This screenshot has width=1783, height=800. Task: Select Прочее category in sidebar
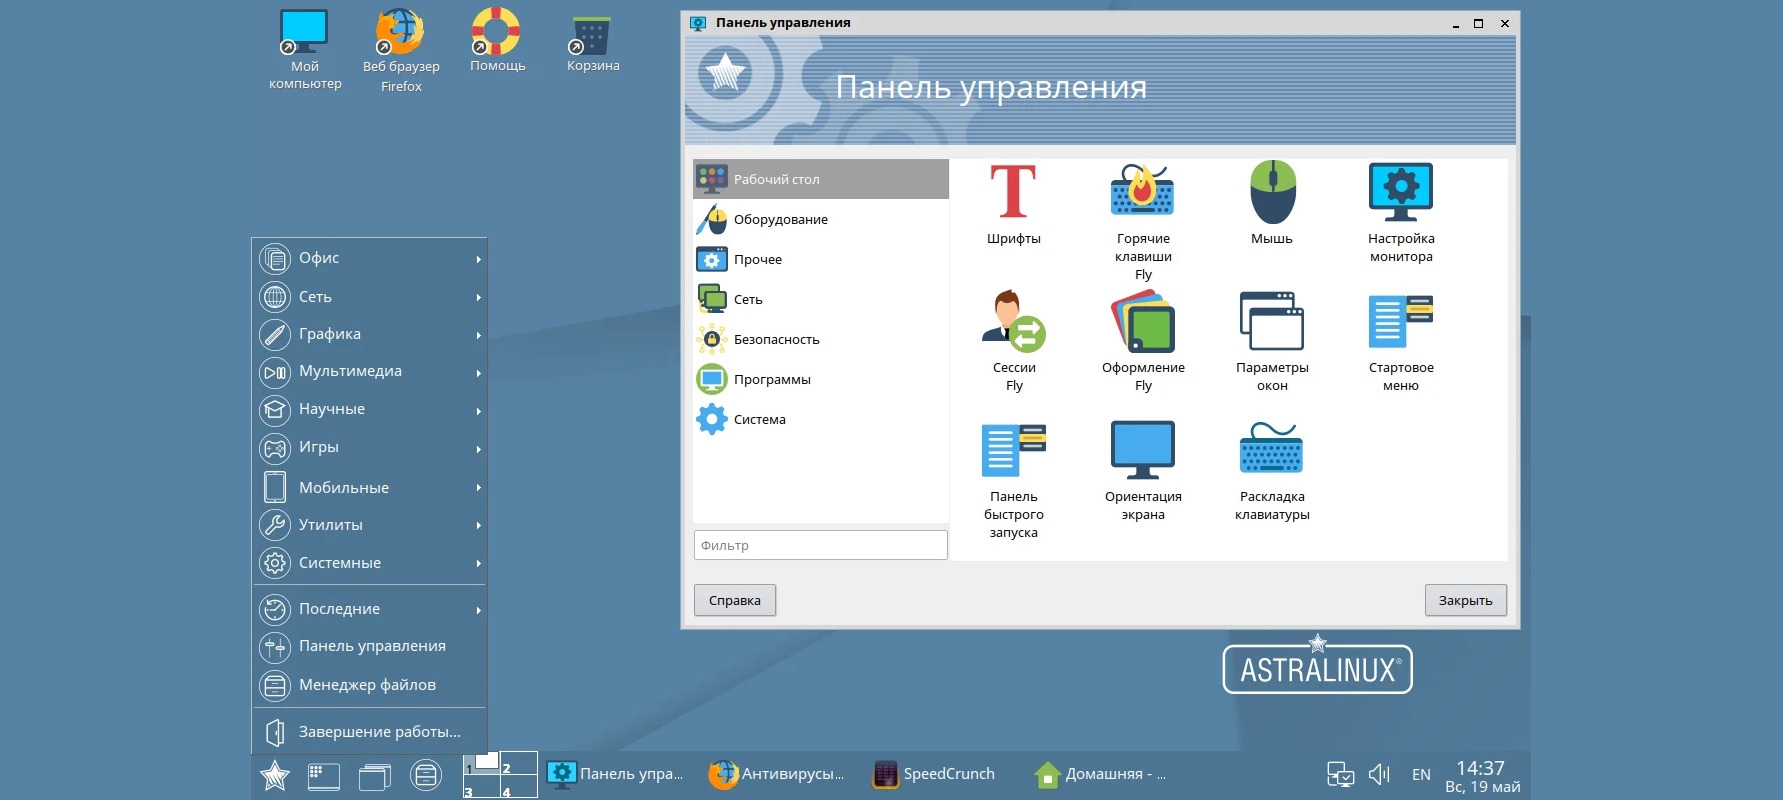(x=820, y=259)
